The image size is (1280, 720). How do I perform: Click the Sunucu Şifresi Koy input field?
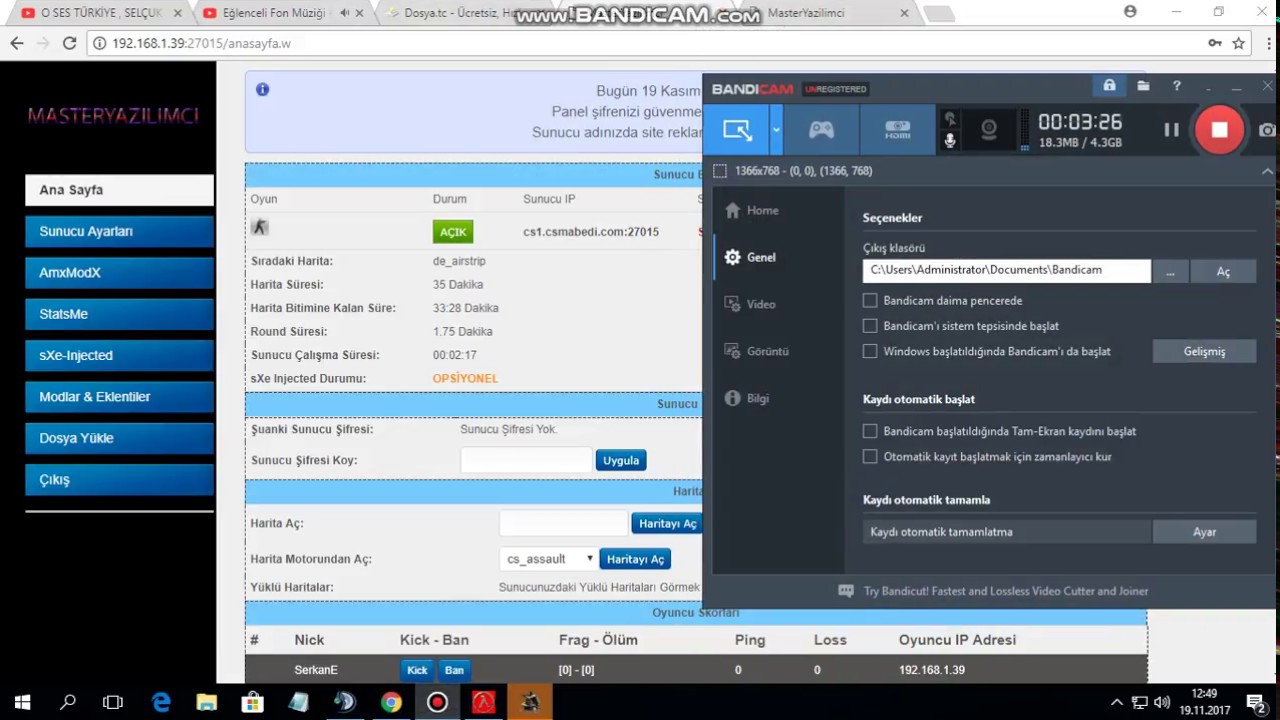(x=526, y=460)
